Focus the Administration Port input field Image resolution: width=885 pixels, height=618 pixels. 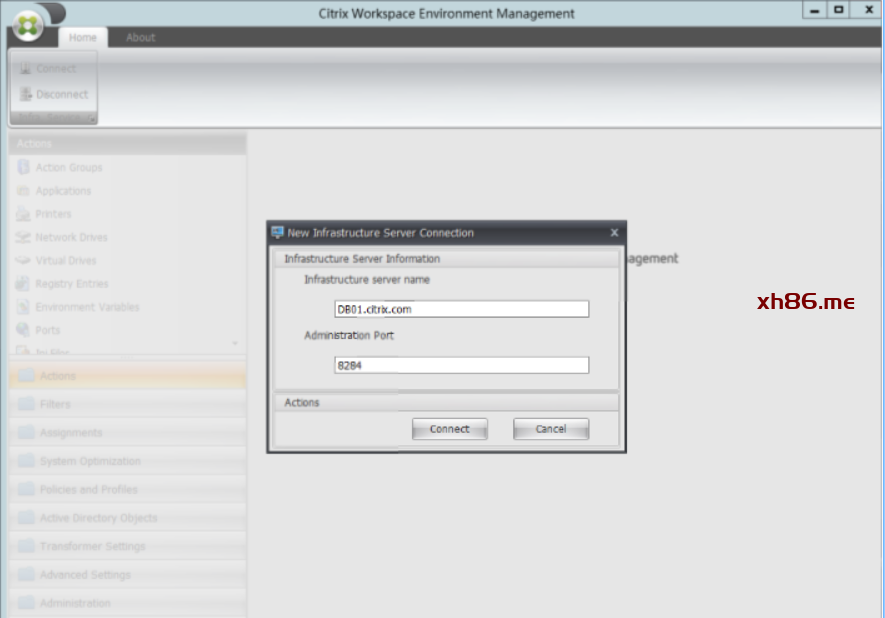click(x=461, y=365)
